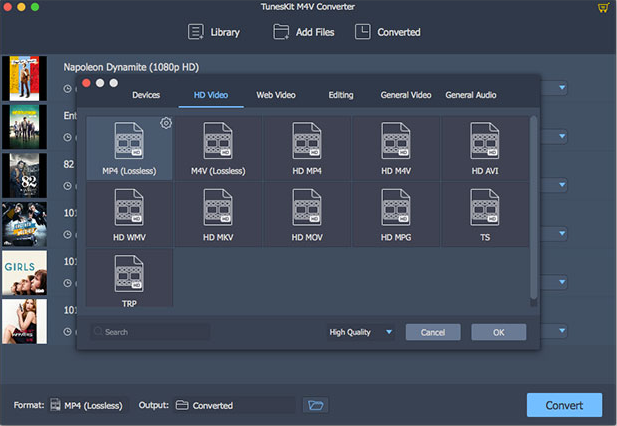Select the MP4 (Lossless) format icon
This screenshot has width=617, height=426.
tap(129, 143)
